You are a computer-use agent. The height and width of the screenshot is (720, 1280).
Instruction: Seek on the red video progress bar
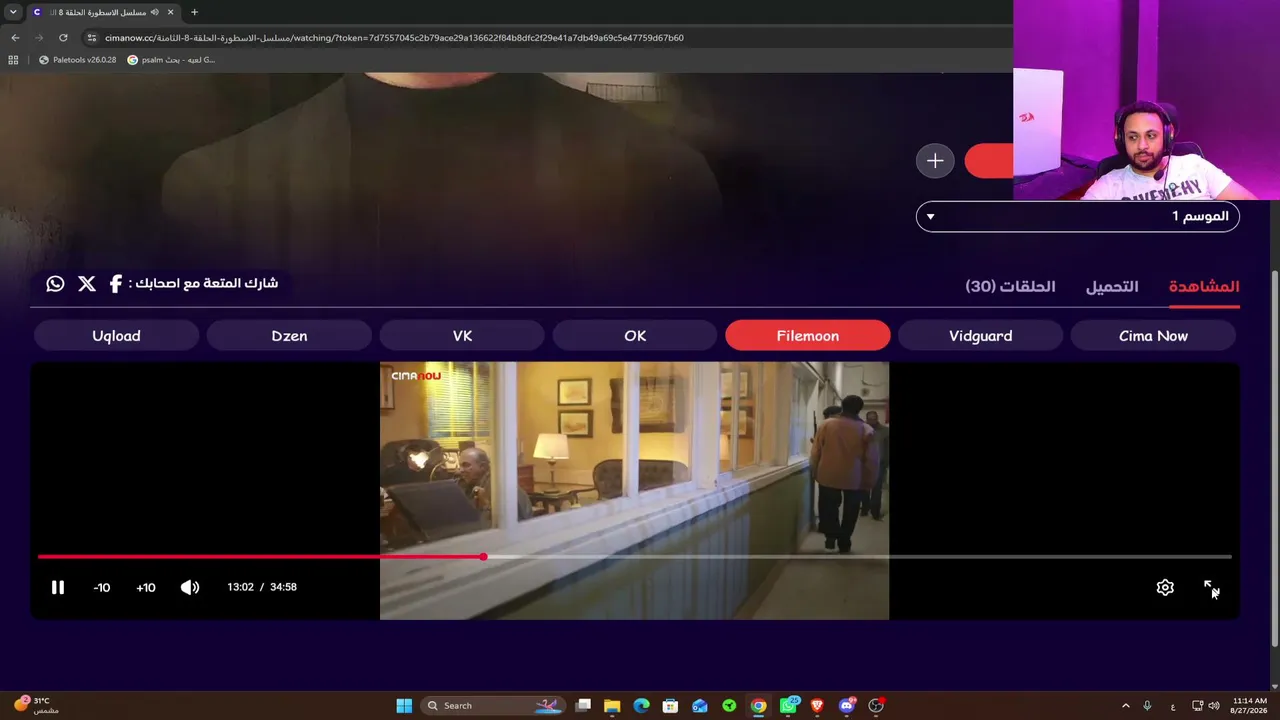(634, 557)
